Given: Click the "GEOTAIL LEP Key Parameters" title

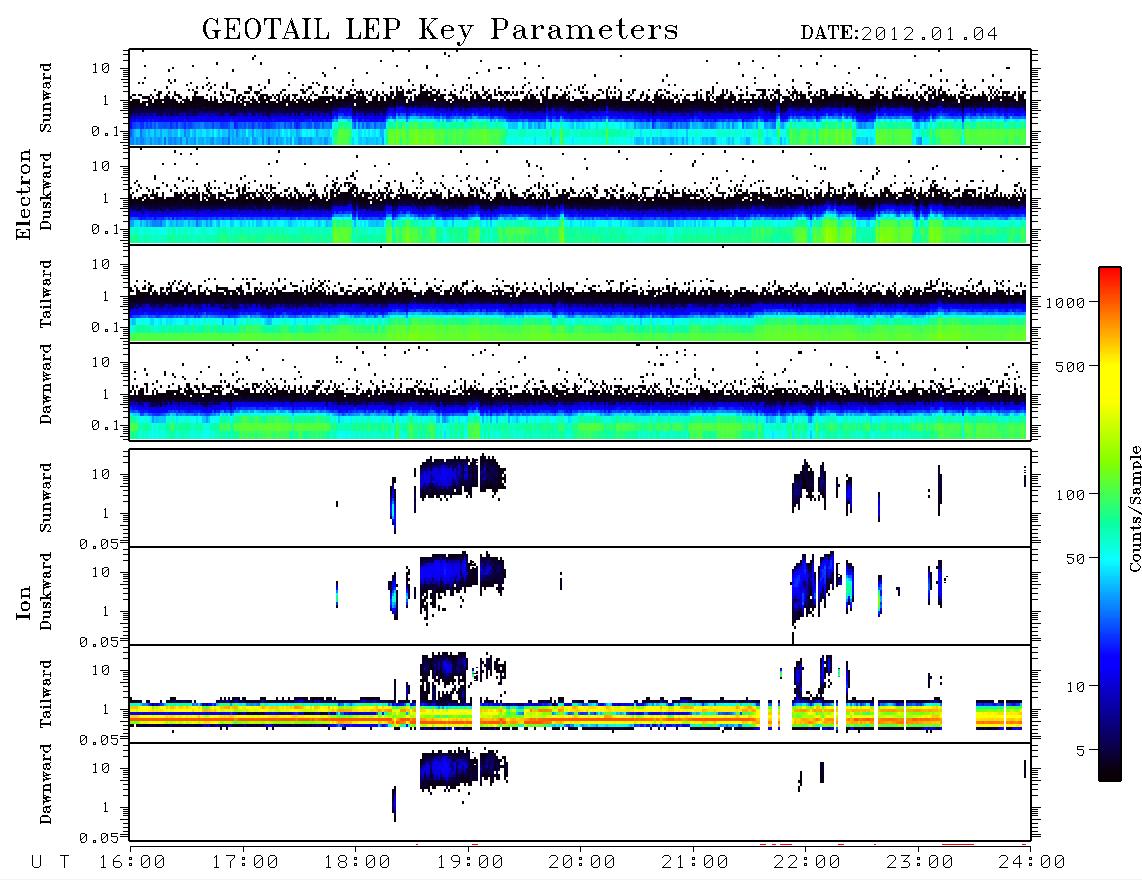Looking at the screenshot, I should tap(440, 30).
